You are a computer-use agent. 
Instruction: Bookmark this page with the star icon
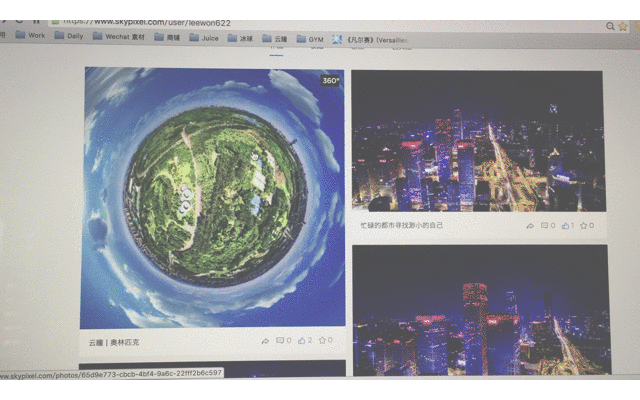[x=623, y=27]
